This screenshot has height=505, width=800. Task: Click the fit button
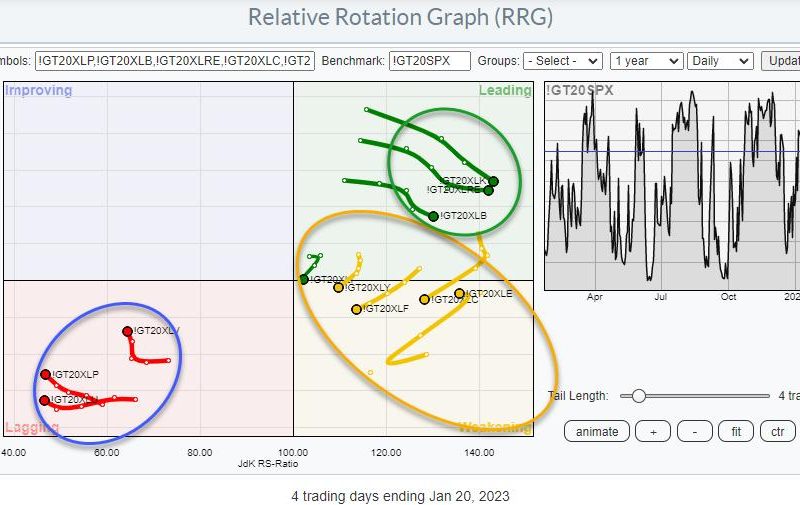(x=736, y=432)
